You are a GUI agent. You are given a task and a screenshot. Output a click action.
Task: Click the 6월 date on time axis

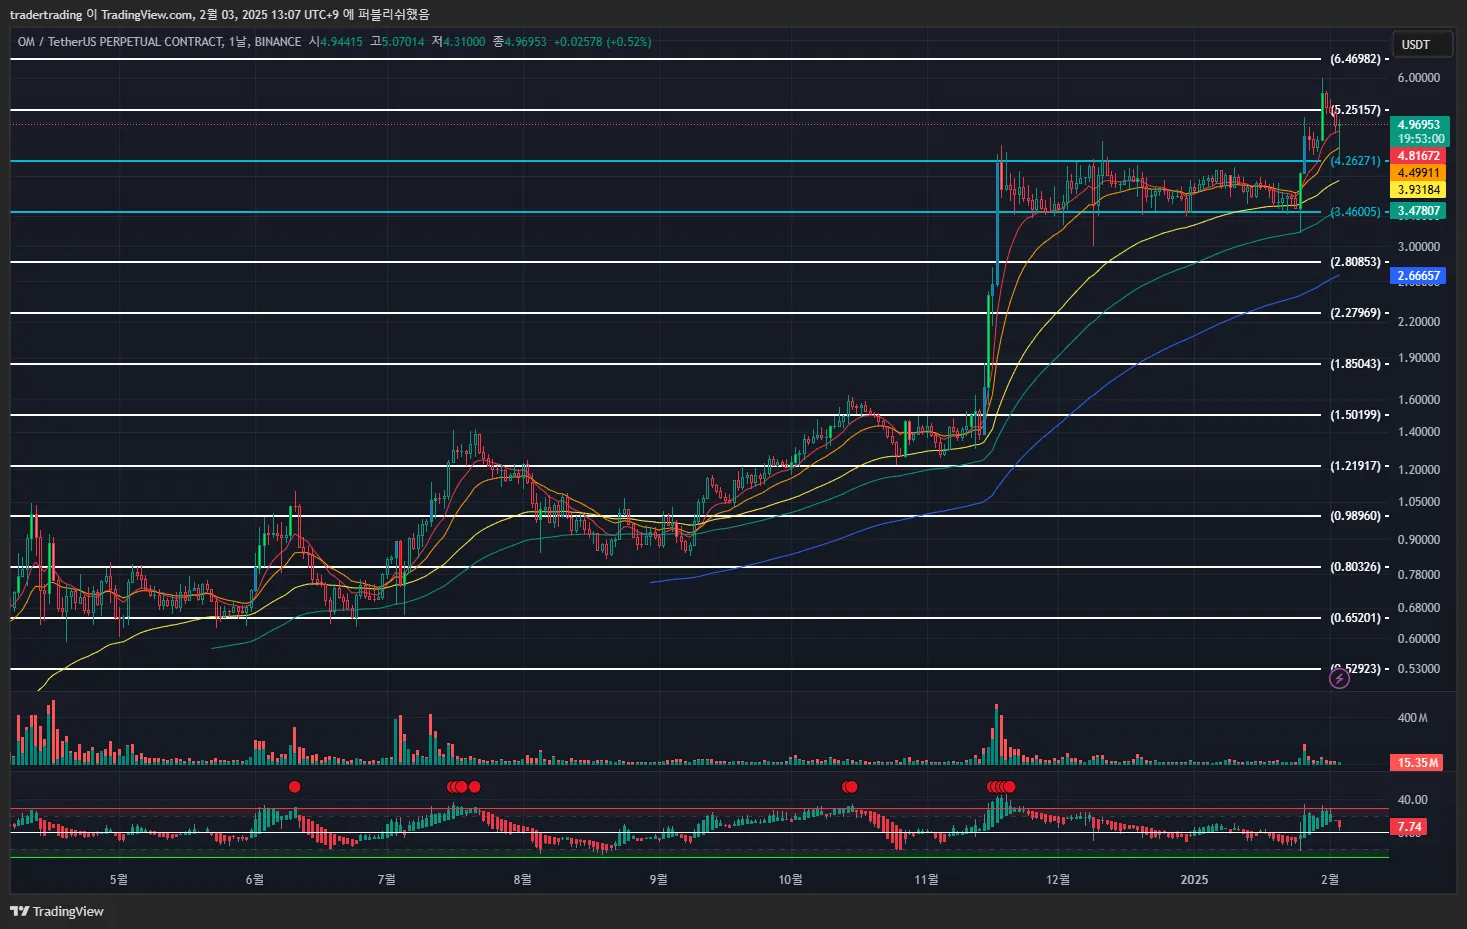254,880
